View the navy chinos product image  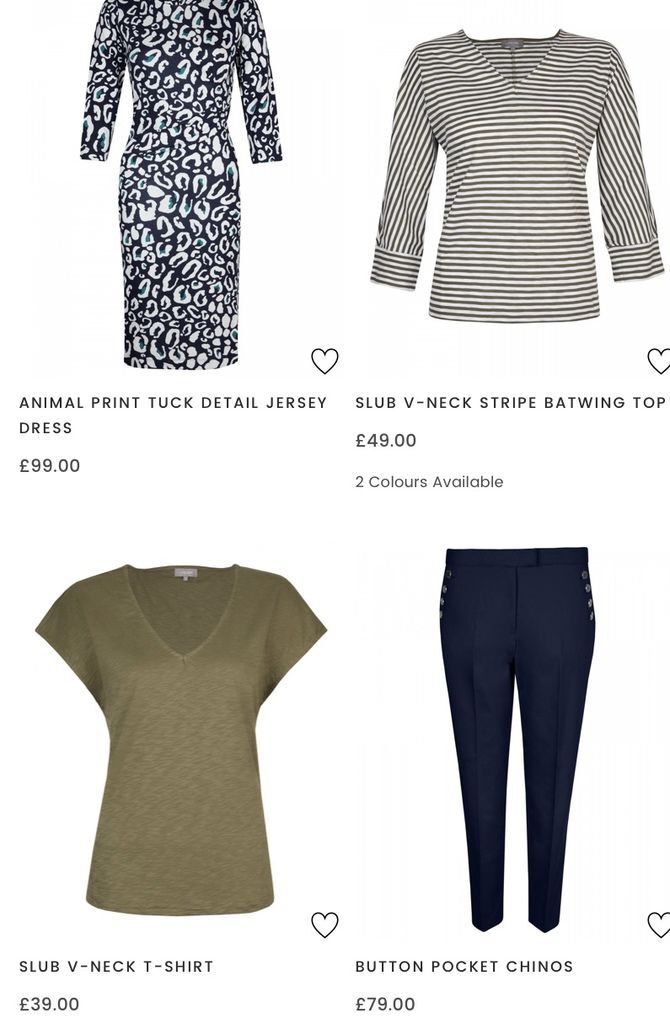tap(517, 739)
